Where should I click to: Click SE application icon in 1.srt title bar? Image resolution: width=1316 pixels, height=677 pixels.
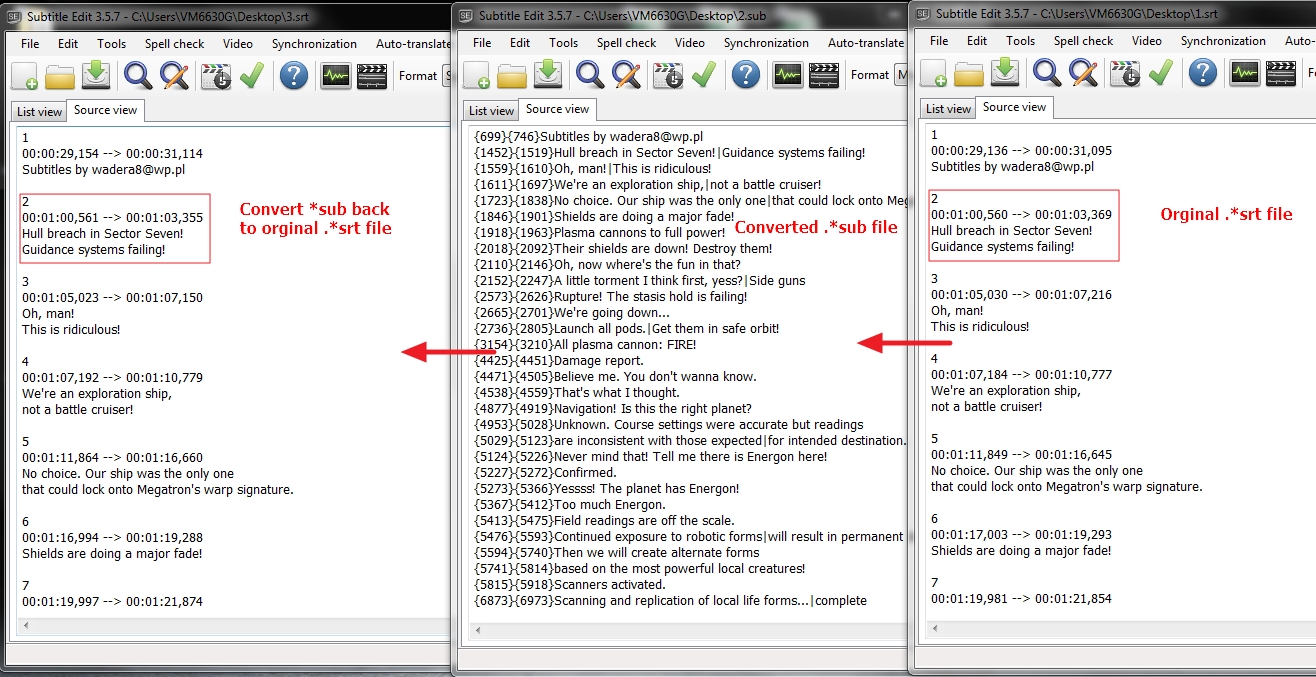tap(922, 13)
